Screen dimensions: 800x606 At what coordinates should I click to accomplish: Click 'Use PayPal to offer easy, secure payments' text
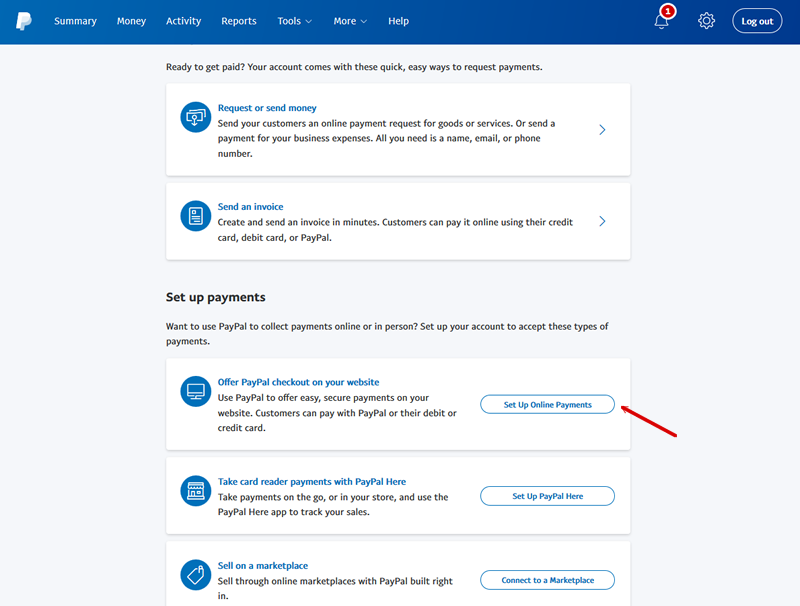pos(337,413)
